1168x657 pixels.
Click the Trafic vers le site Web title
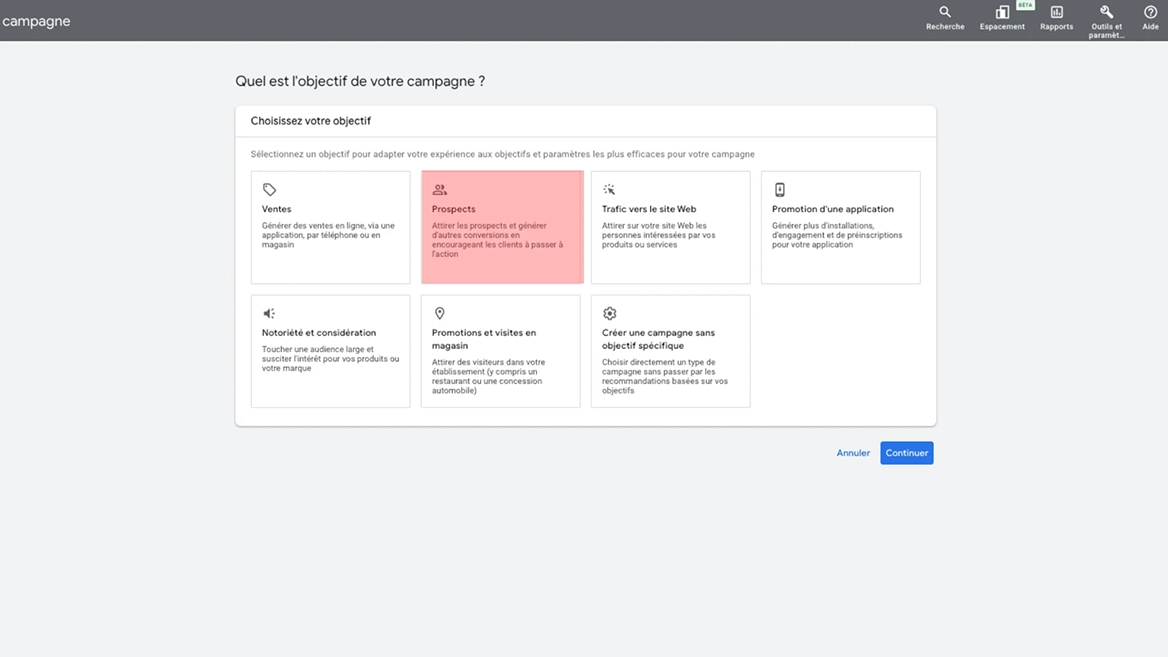point(649,209)
